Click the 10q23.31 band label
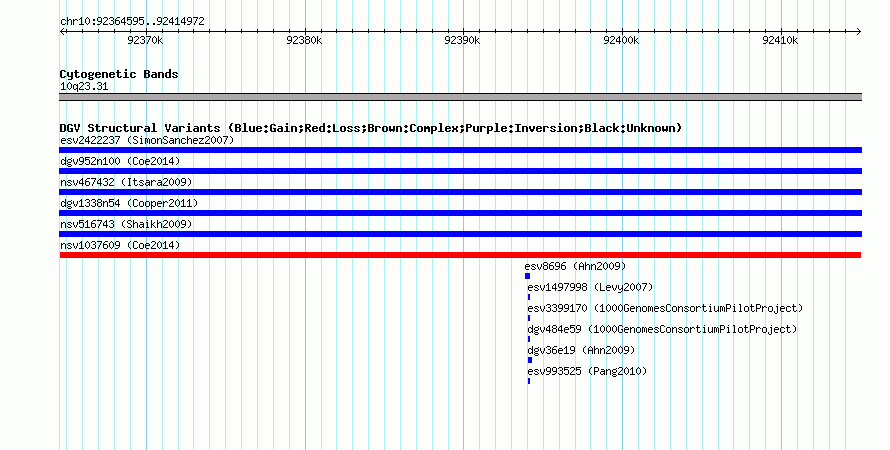Viewport: 890px width, 450px height. [84, 86]
